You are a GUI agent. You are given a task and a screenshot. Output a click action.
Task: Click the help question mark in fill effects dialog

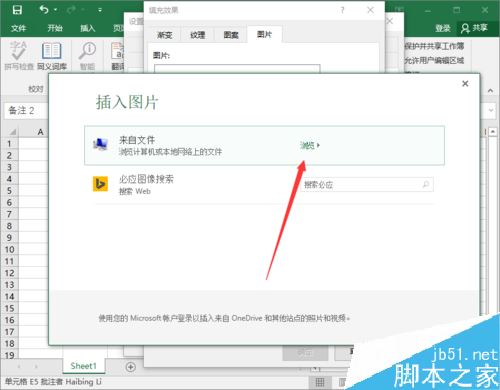[342, 10]
